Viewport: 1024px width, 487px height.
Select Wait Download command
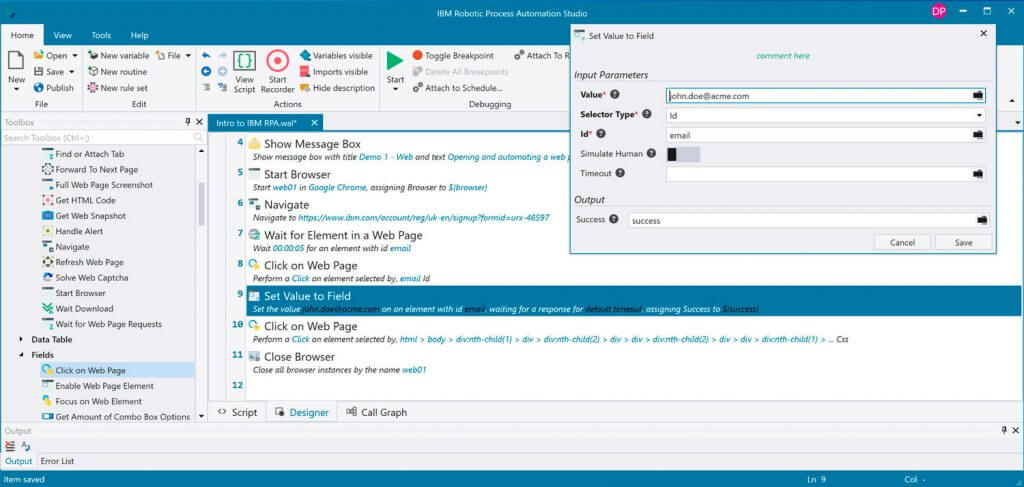pos(77,309)
